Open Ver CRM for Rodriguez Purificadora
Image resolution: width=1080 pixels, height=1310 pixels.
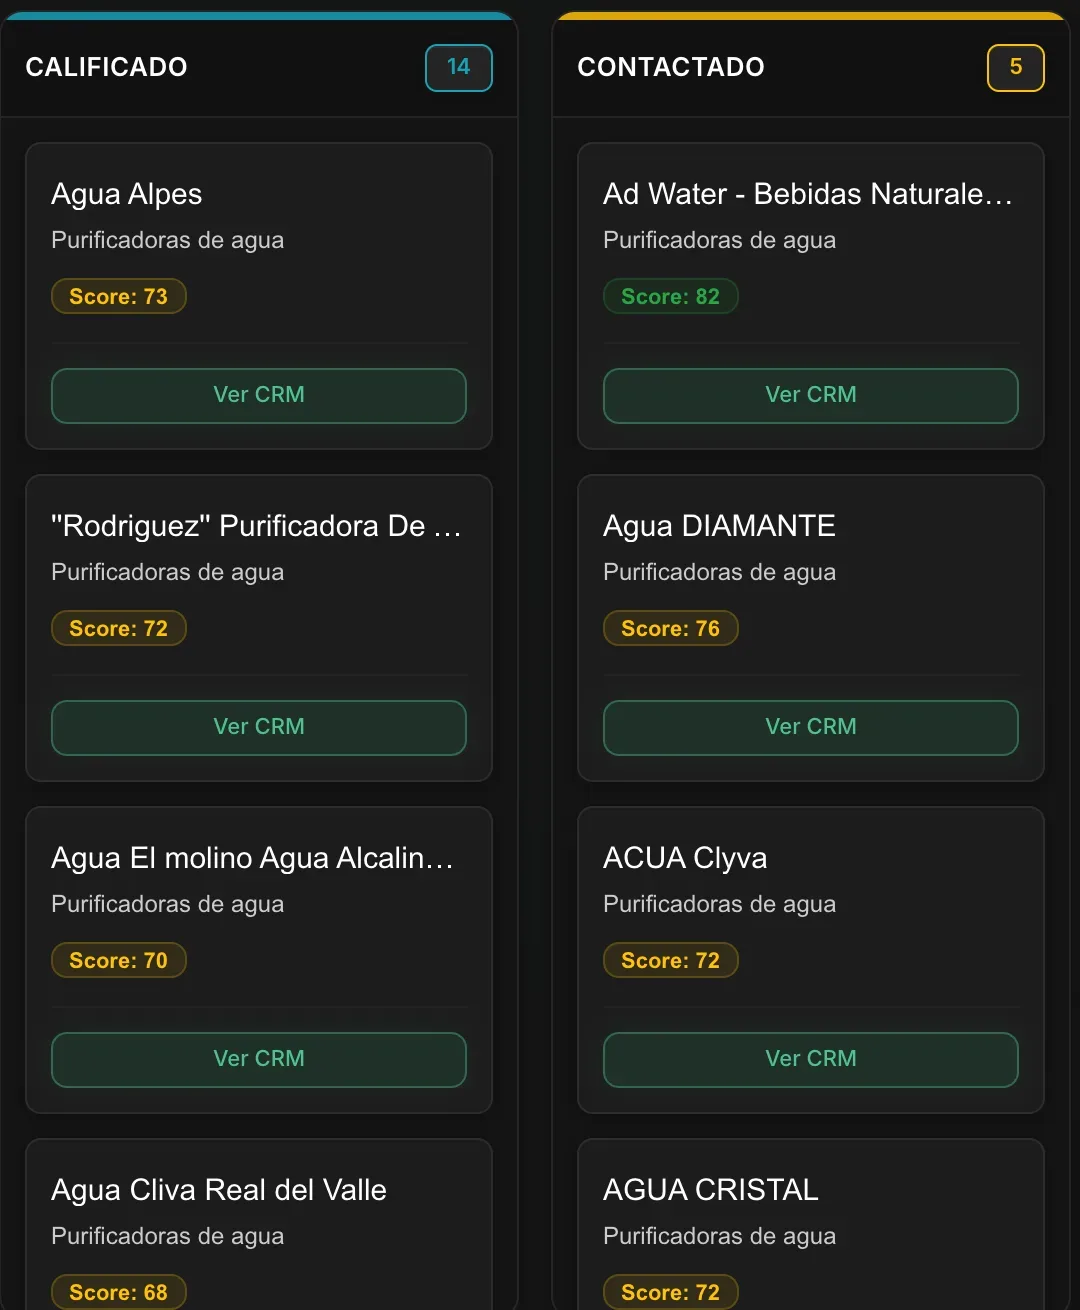pos(259,727)
